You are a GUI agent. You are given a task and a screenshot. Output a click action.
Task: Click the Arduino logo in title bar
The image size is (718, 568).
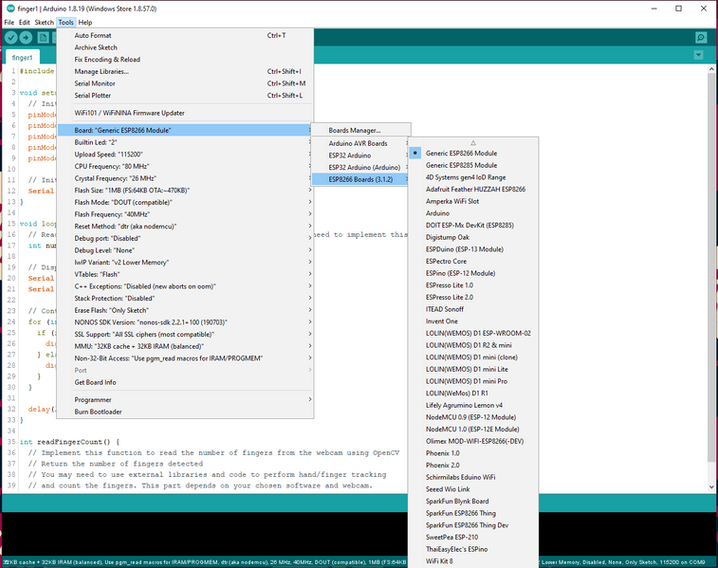click(x=11, y=8)
